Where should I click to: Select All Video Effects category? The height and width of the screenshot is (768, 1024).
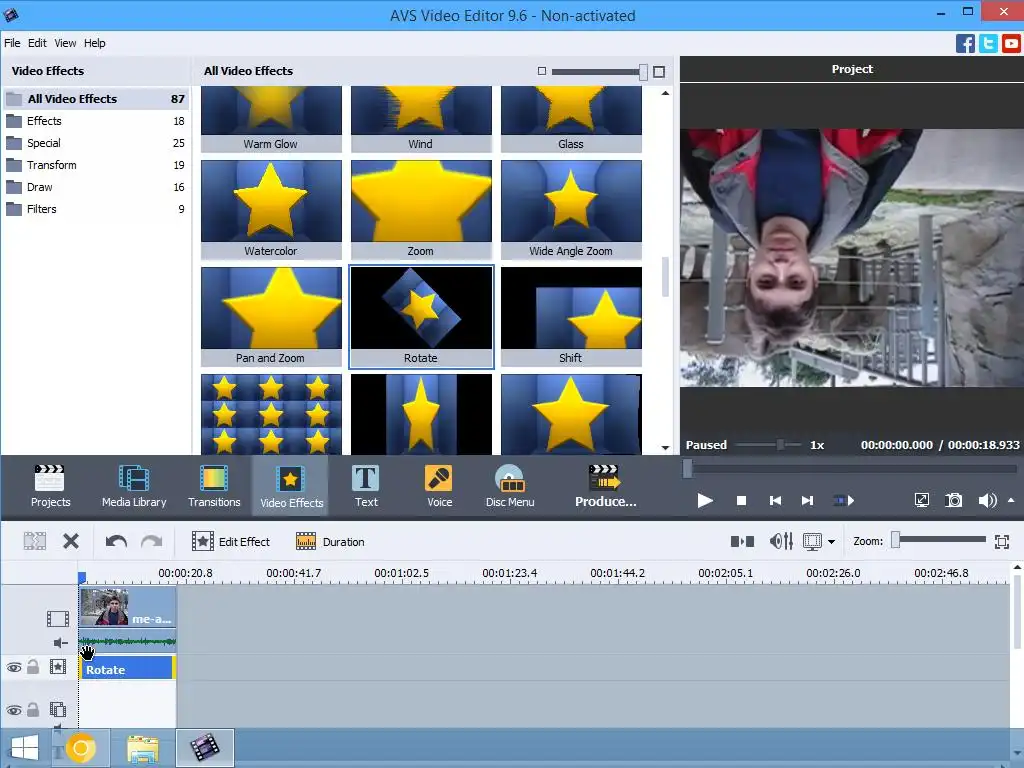coord(95,99)
